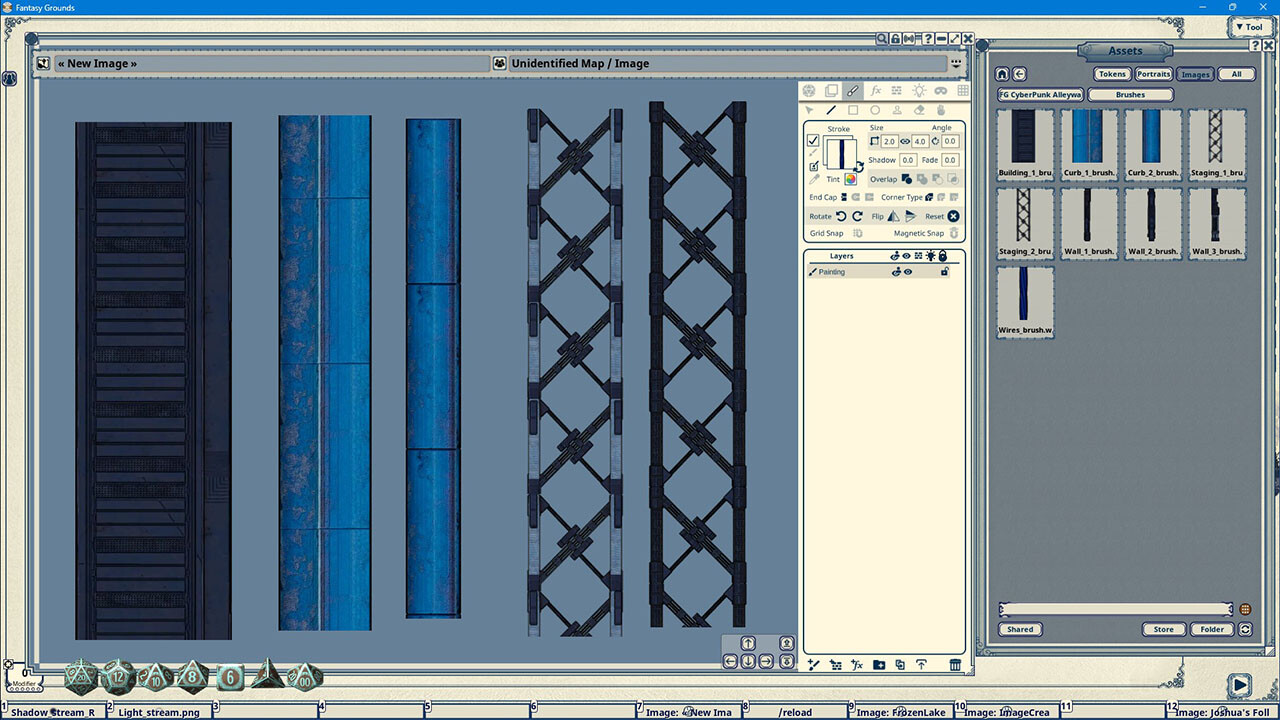This screenshot has height=720, width=1280.
Task: Select the Line drawing tool
Action: pos(831,110)
